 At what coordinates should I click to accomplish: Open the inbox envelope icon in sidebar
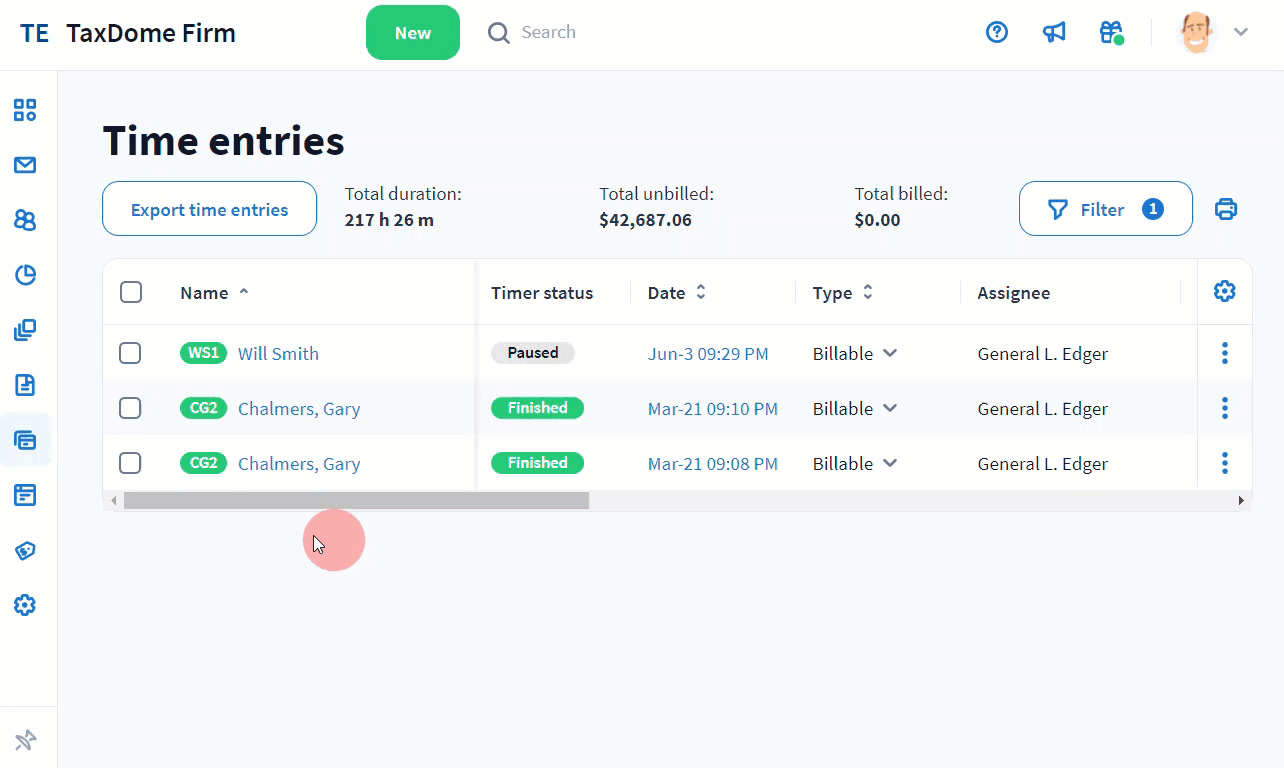click(25, 165)
